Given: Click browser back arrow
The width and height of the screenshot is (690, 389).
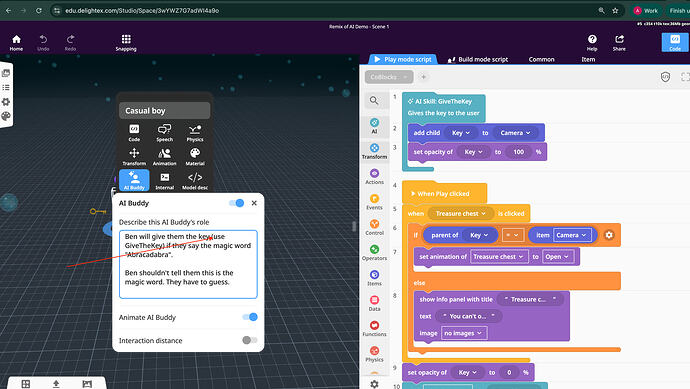Looking at the screenshot, I should (x=8, y=11).
